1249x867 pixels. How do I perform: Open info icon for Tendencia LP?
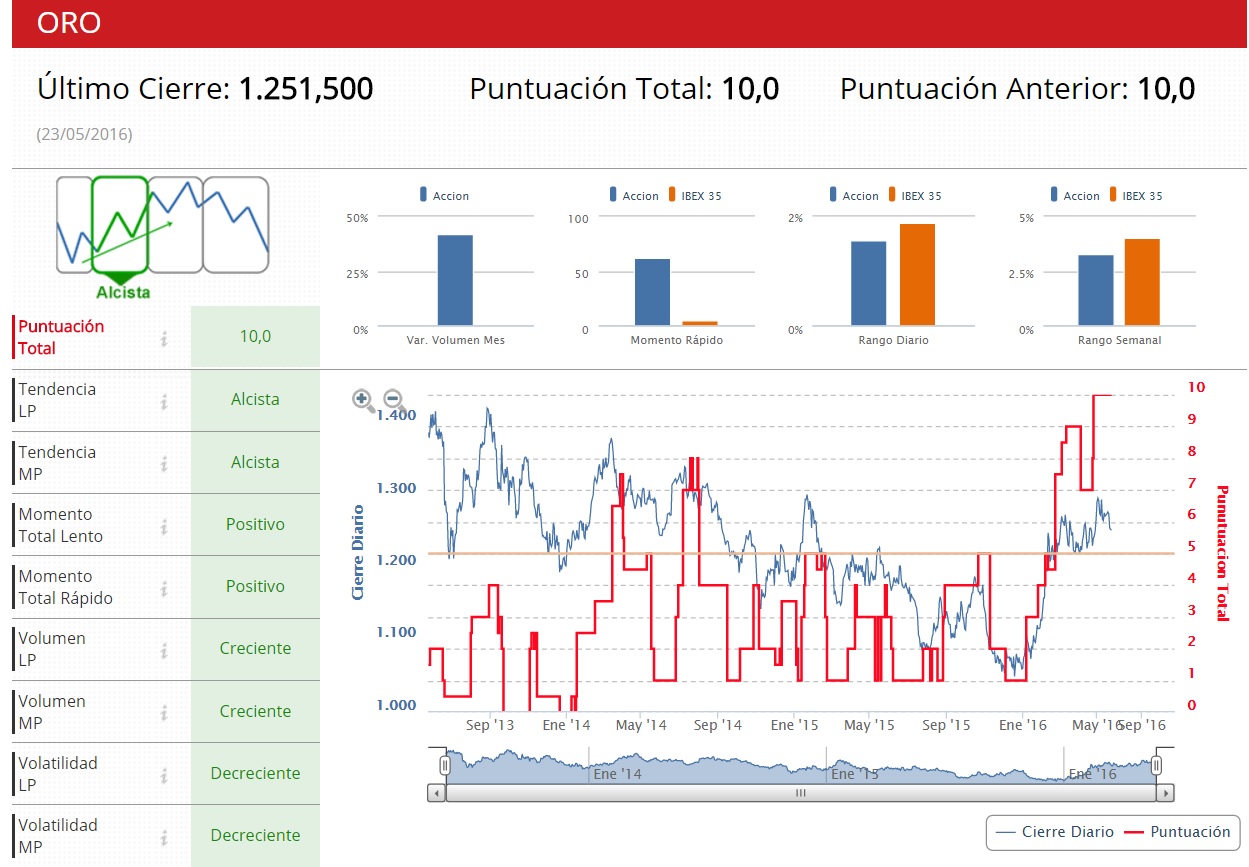pos(163,401)
